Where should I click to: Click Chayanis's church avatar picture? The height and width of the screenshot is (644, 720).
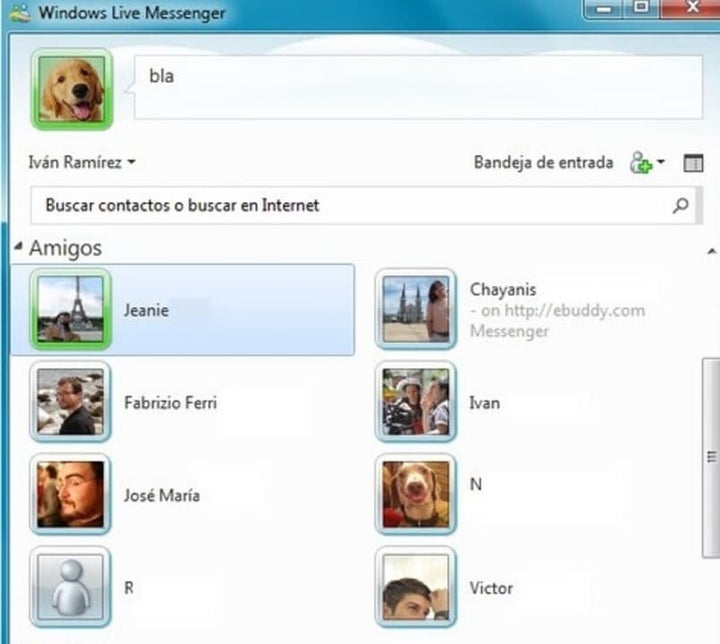click(416, 310)
